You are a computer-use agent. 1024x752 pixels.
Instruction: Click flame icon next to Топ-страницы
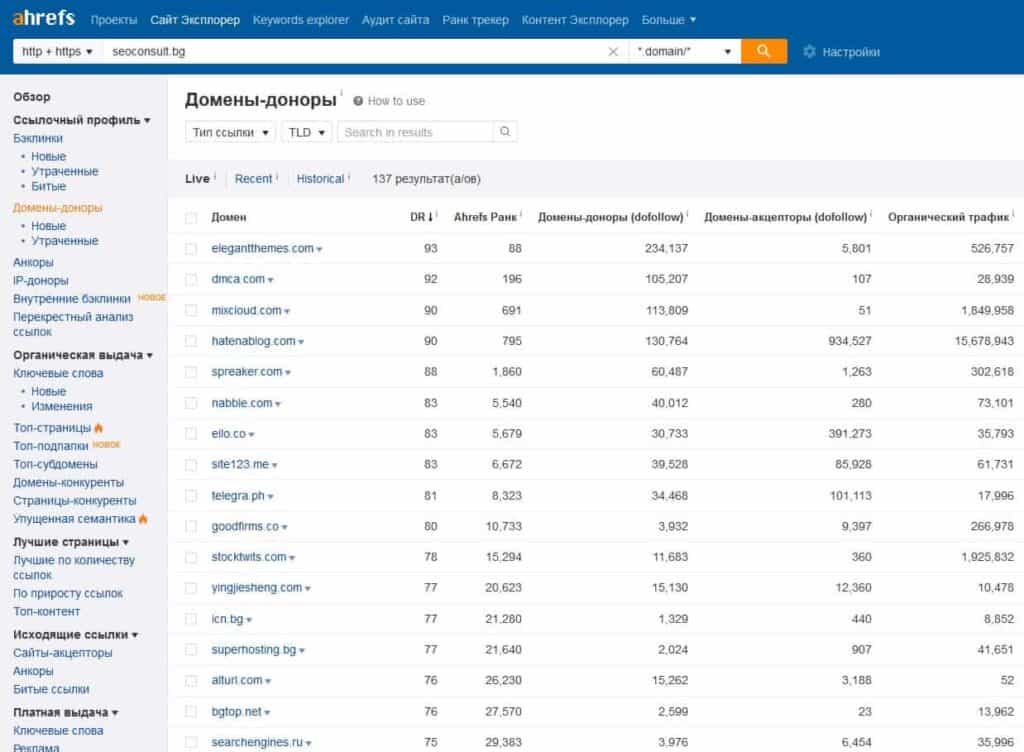(99, 428)
